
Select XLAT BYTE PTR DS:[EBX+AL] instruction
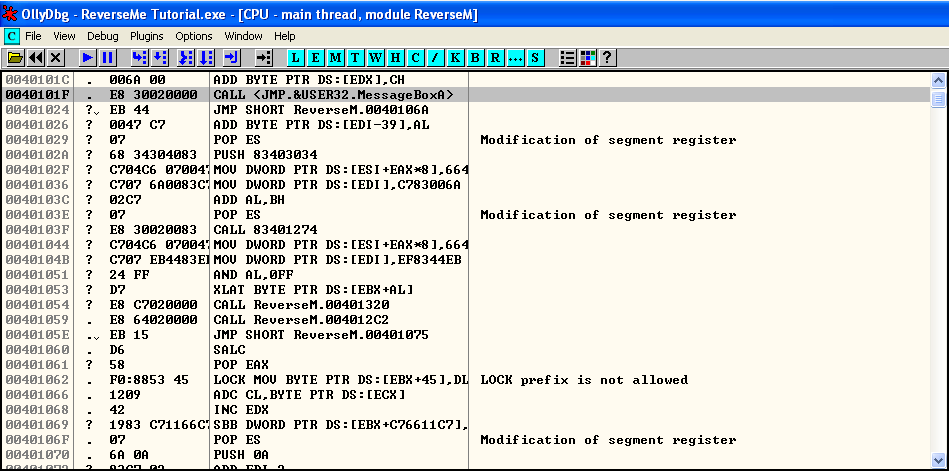click(314, 290)
